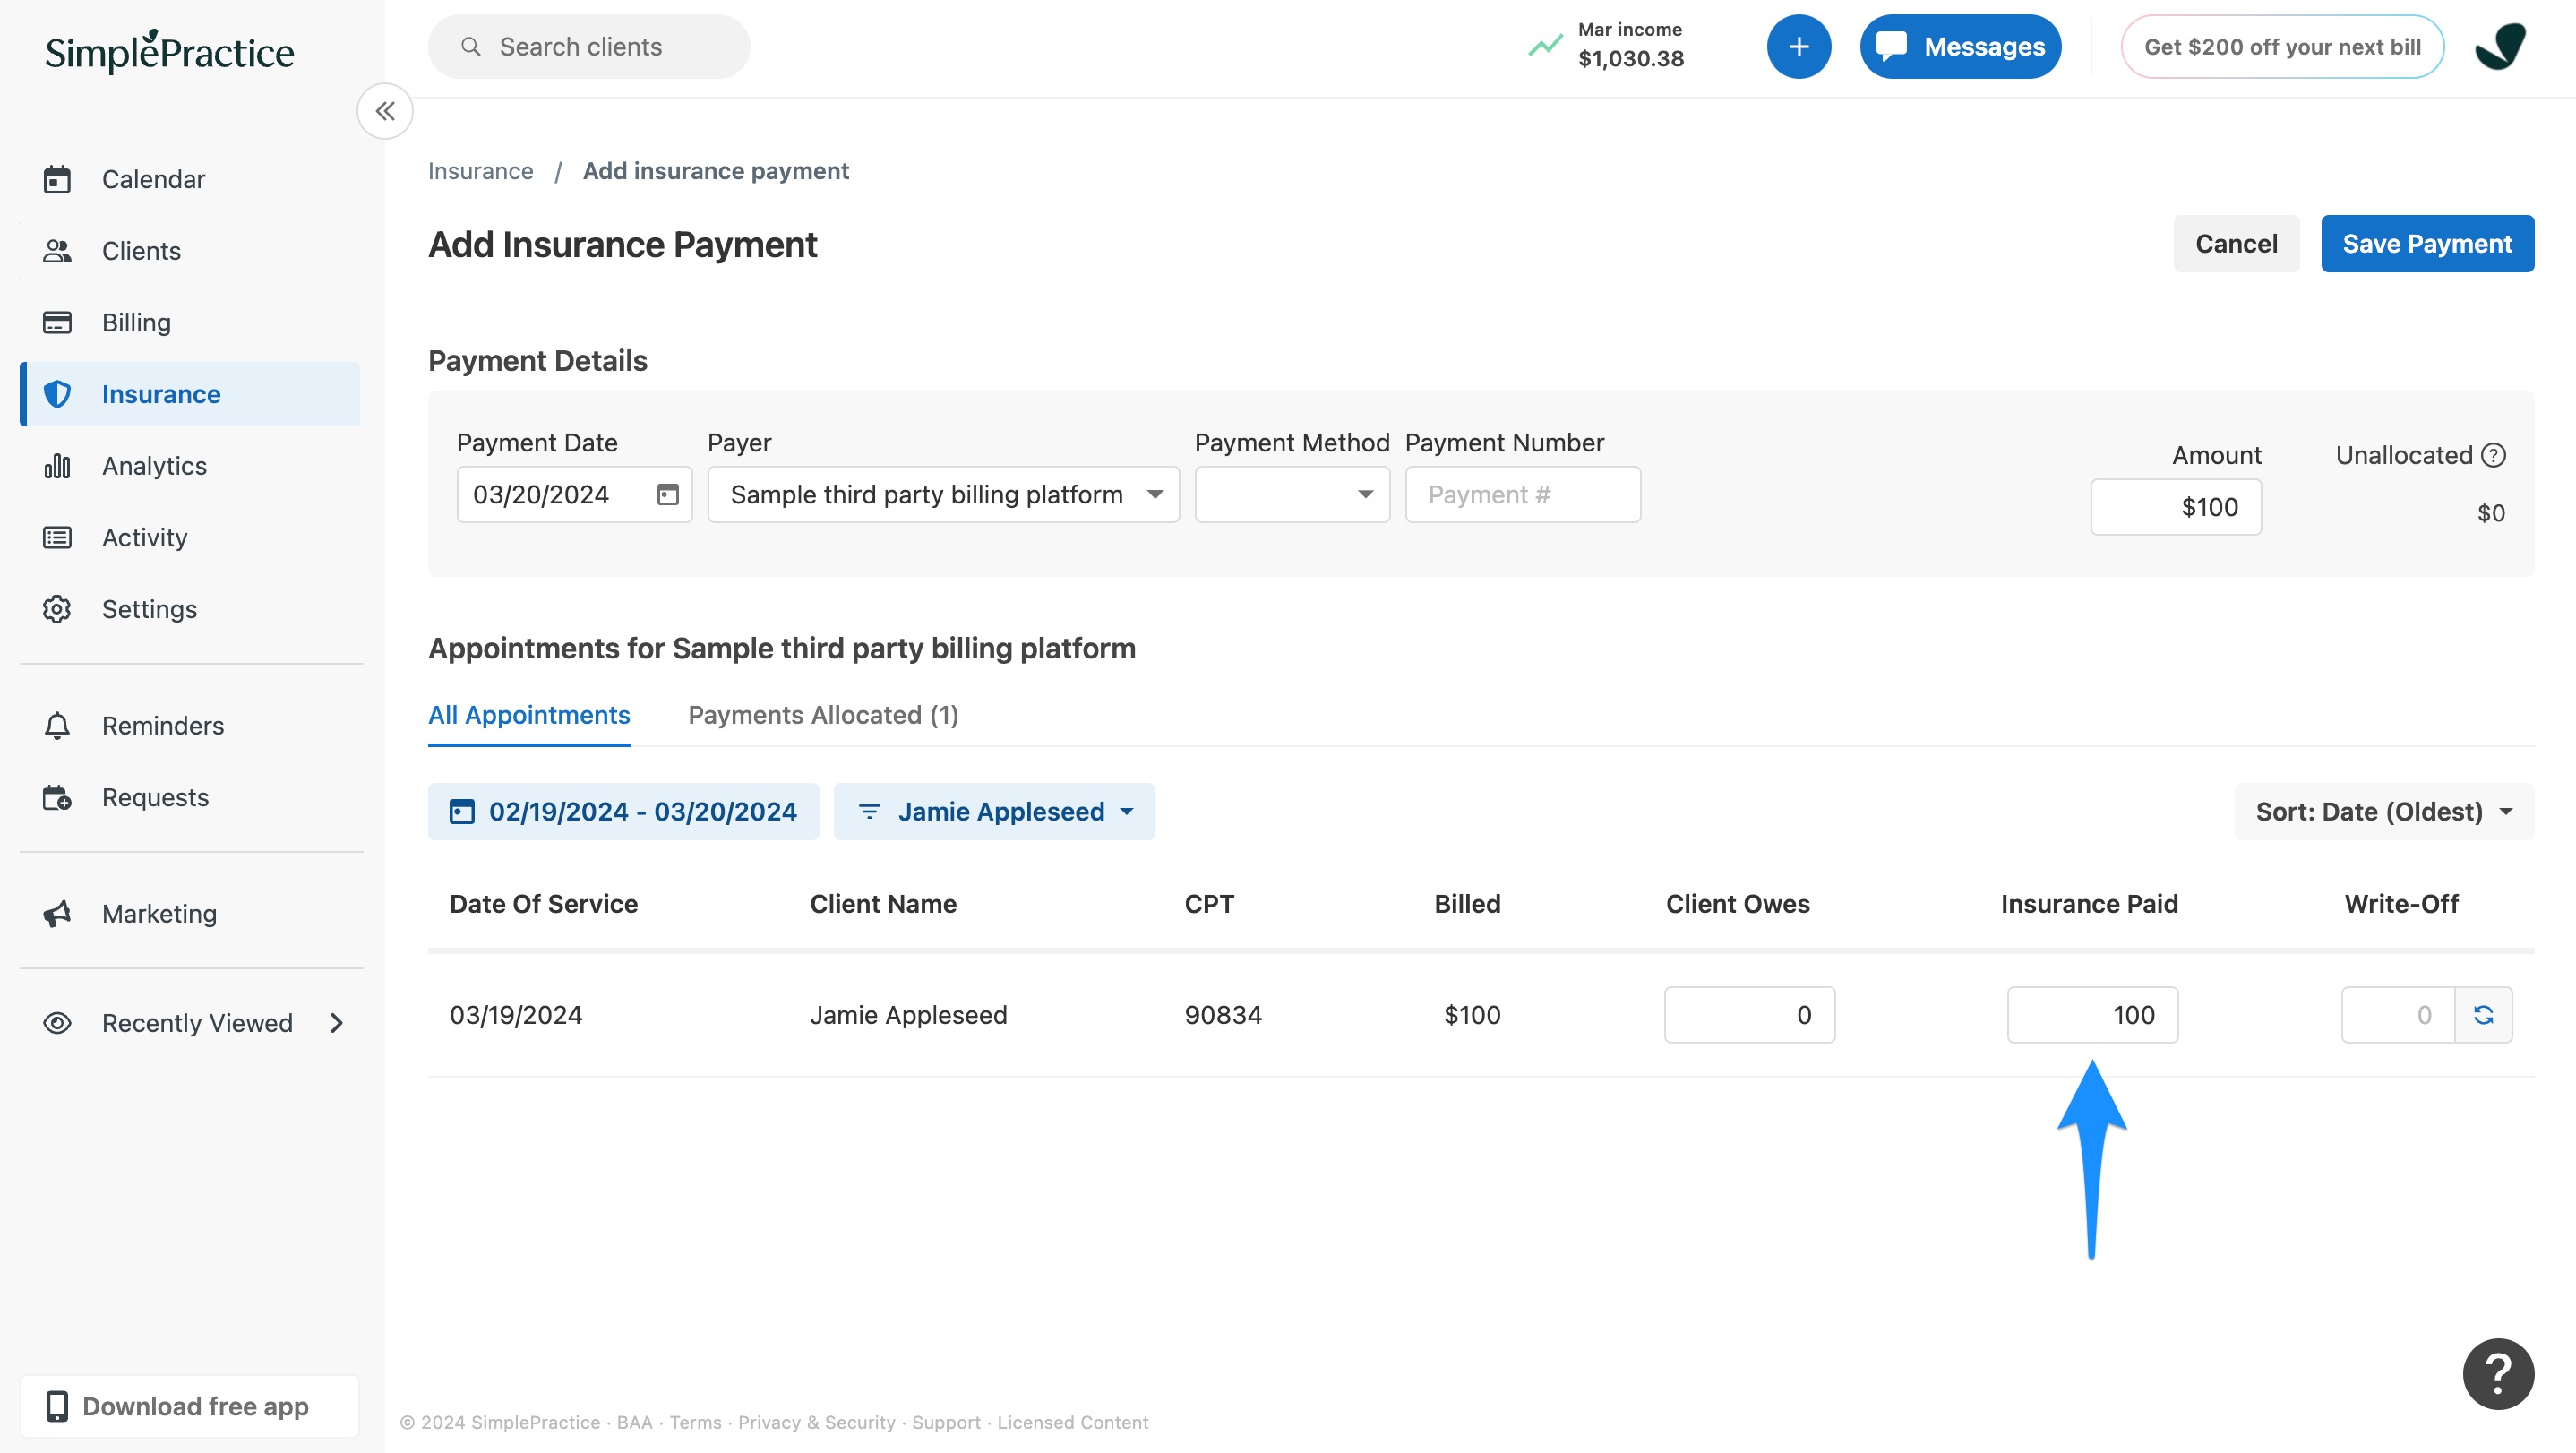Click the Billed $100 cell

point(1472,1015)
